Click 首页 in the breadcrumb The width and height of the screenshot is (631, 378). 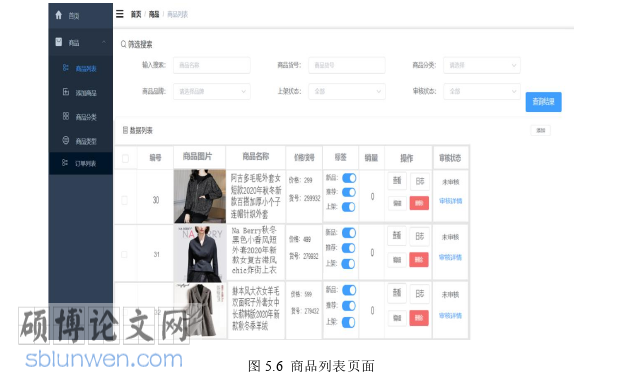[136, 14]
